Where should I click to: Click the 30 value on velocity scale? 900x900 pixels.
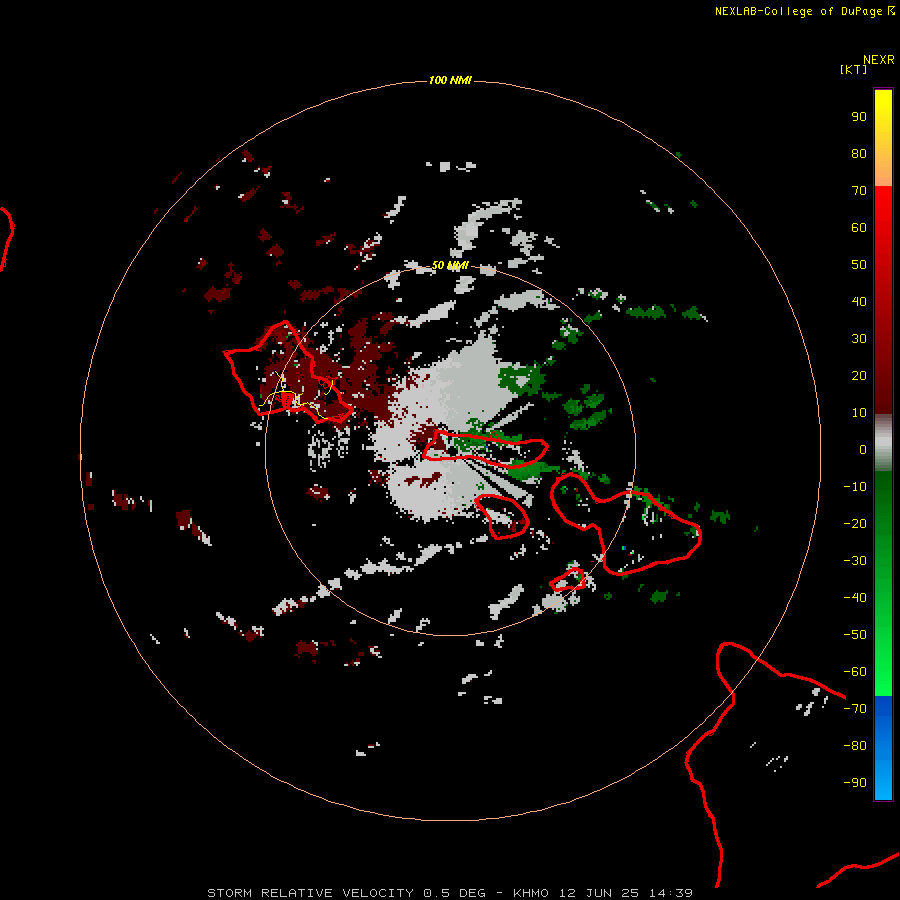coord(859,339)
